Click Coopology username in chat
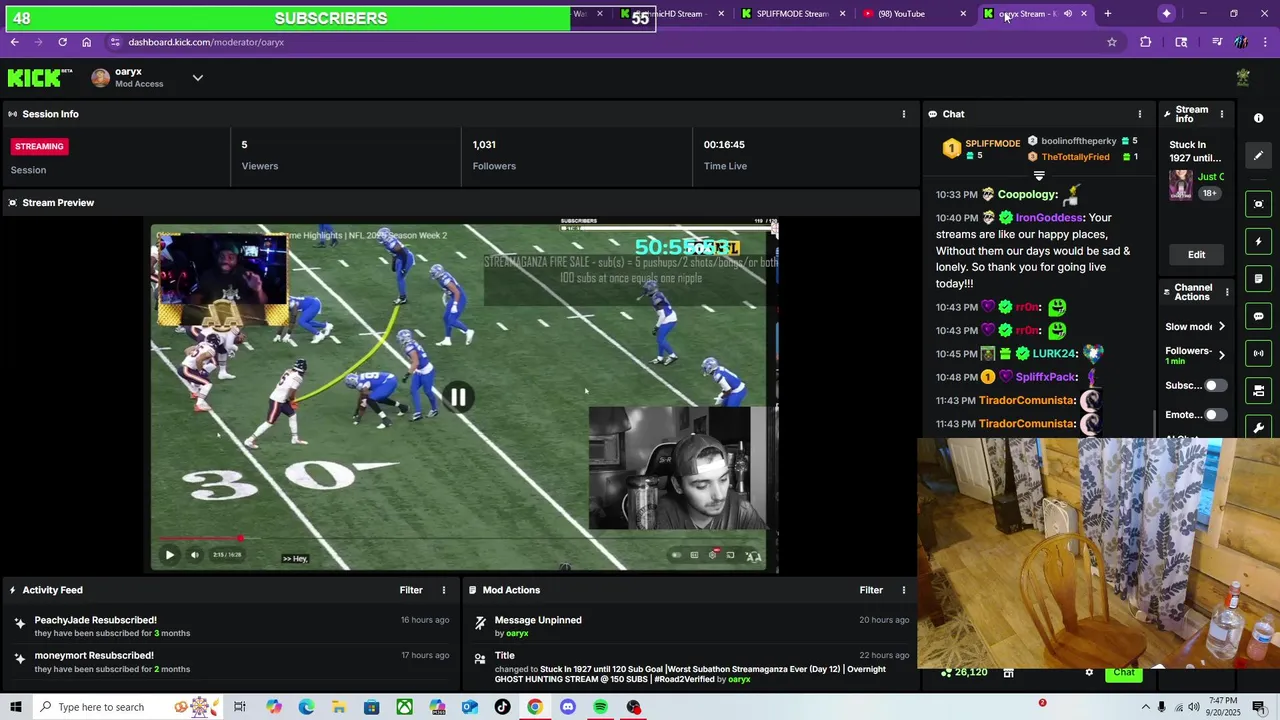1280x720 pixels. coord(1027,195)
